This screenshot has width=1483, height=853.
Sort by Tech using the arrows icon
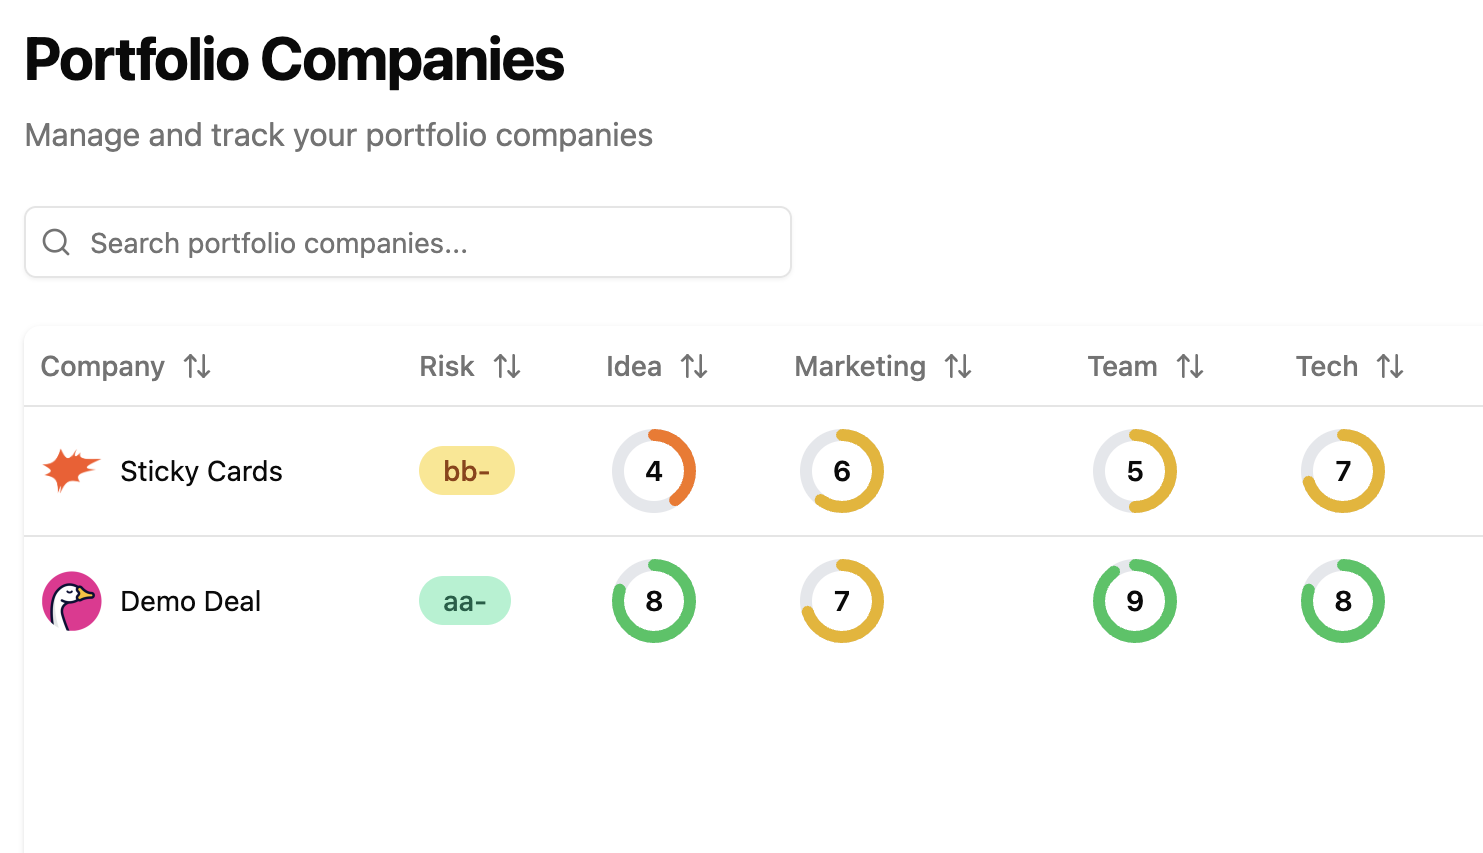(1390, 367)
